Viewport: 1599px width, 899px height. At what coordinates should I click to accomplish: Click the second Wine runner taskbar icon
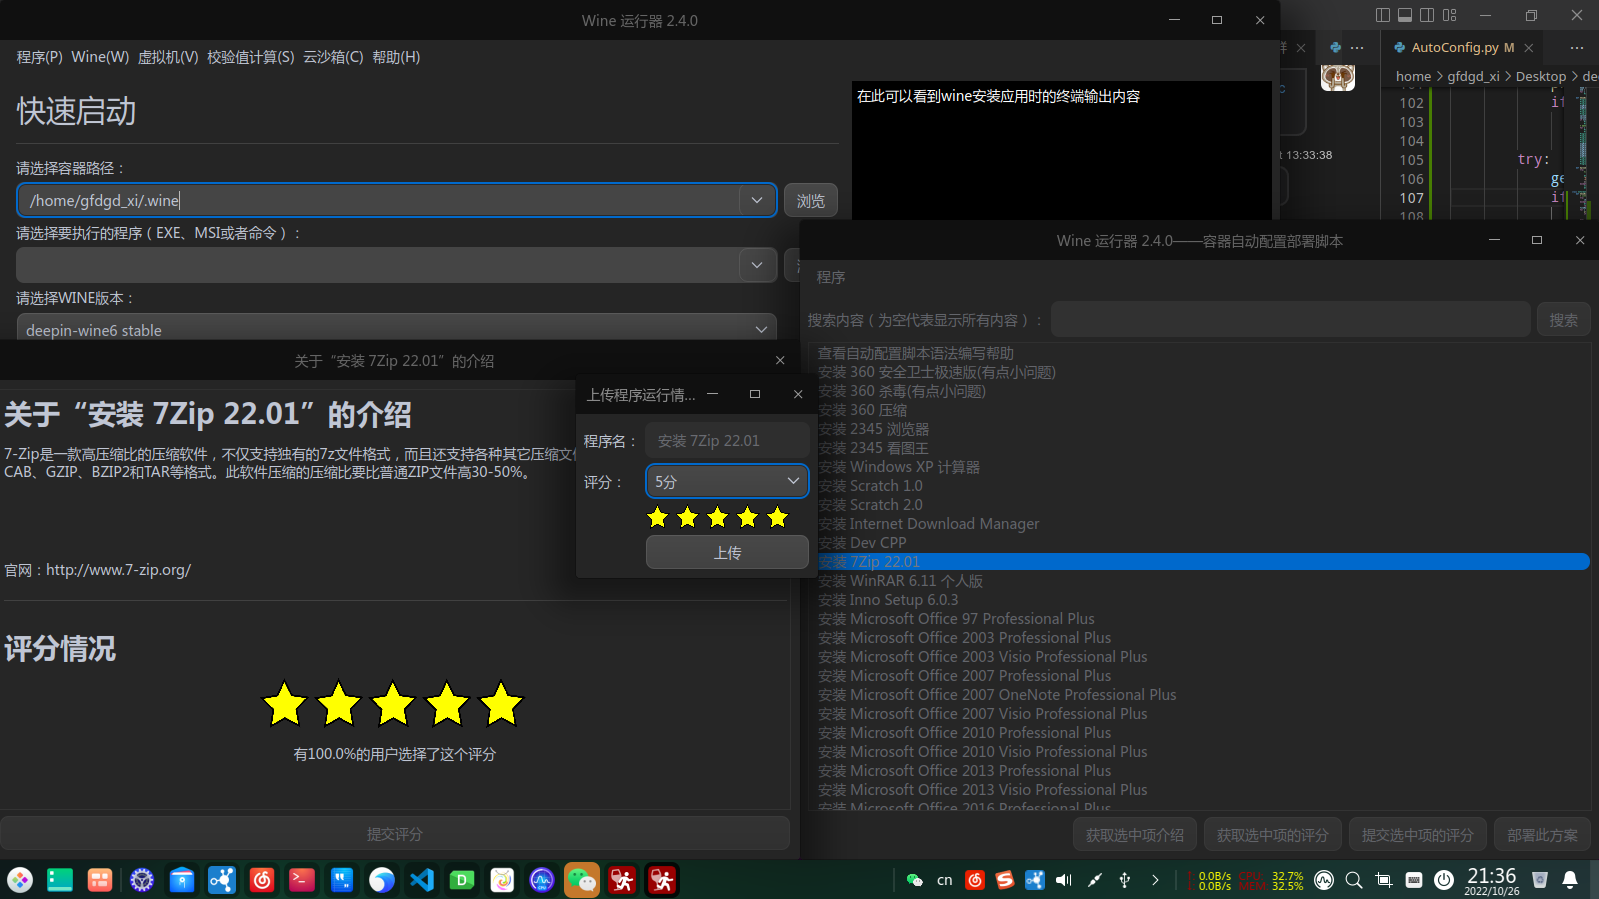tap(662, 880)
